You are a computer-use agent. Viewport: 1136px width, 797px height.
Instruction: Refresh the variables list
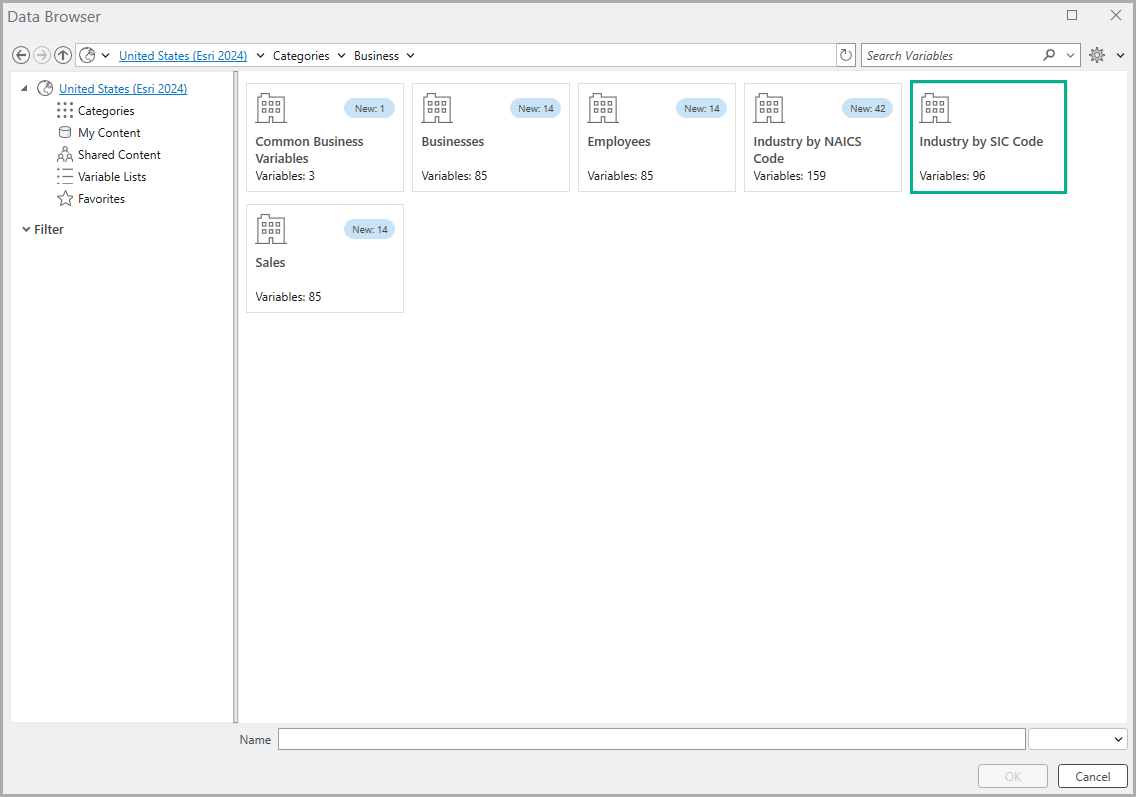pyautogui.click(x=845, y=55)
